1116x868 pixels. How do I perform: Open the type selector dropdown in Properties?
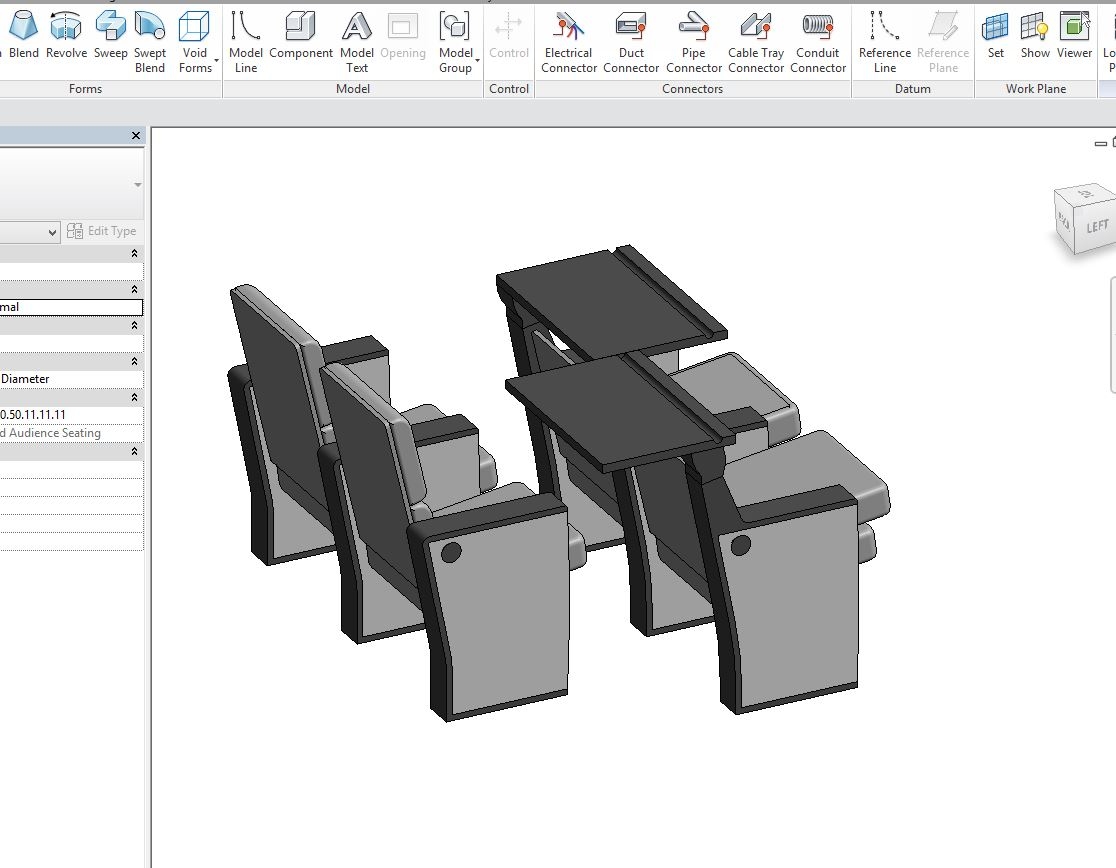138,185
